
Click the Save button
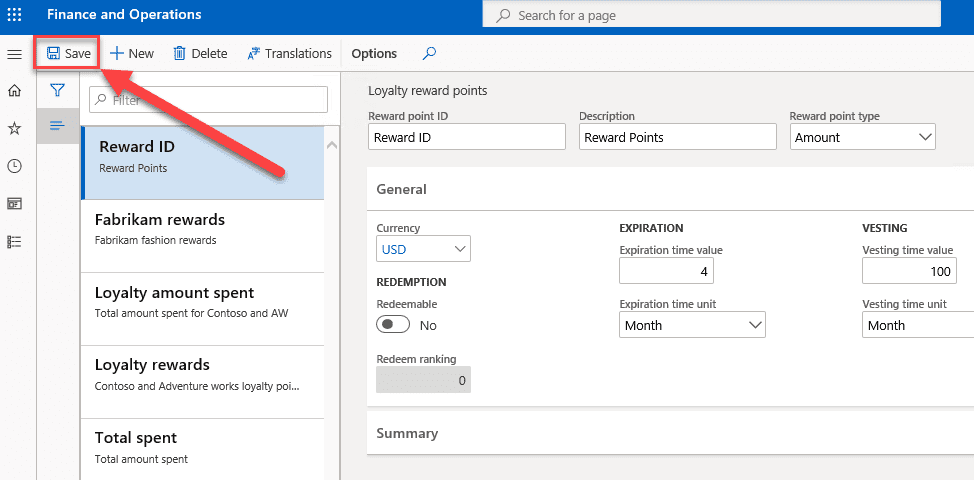click(x=68, y=53)
